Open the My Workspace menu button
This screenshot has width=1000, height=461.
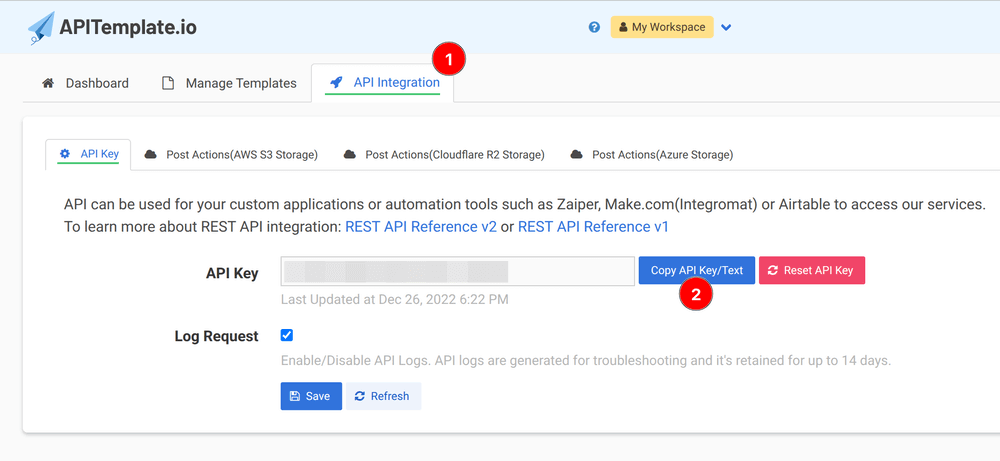tap(662, 27)
